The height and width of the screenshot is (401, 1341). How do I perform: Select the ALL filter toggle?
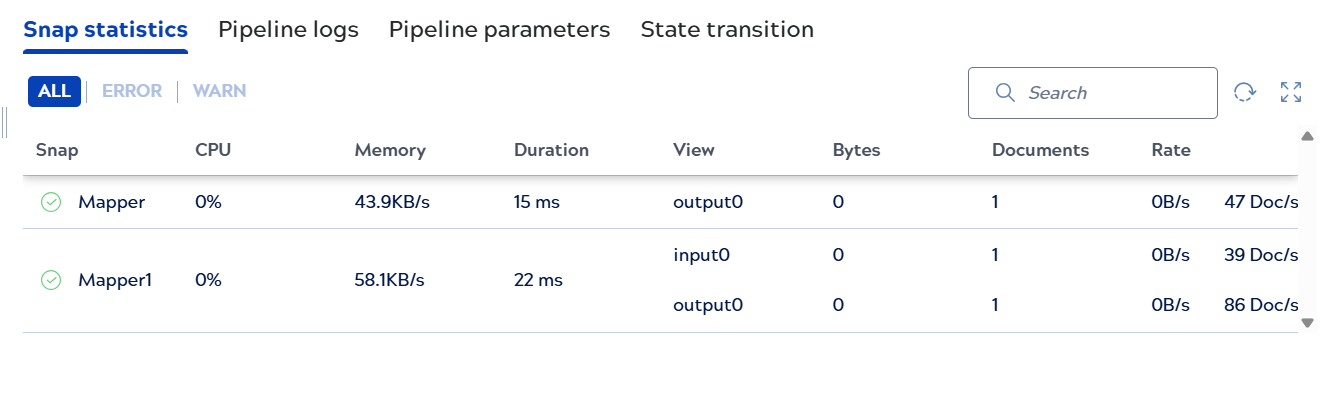(x=54, y=91)
